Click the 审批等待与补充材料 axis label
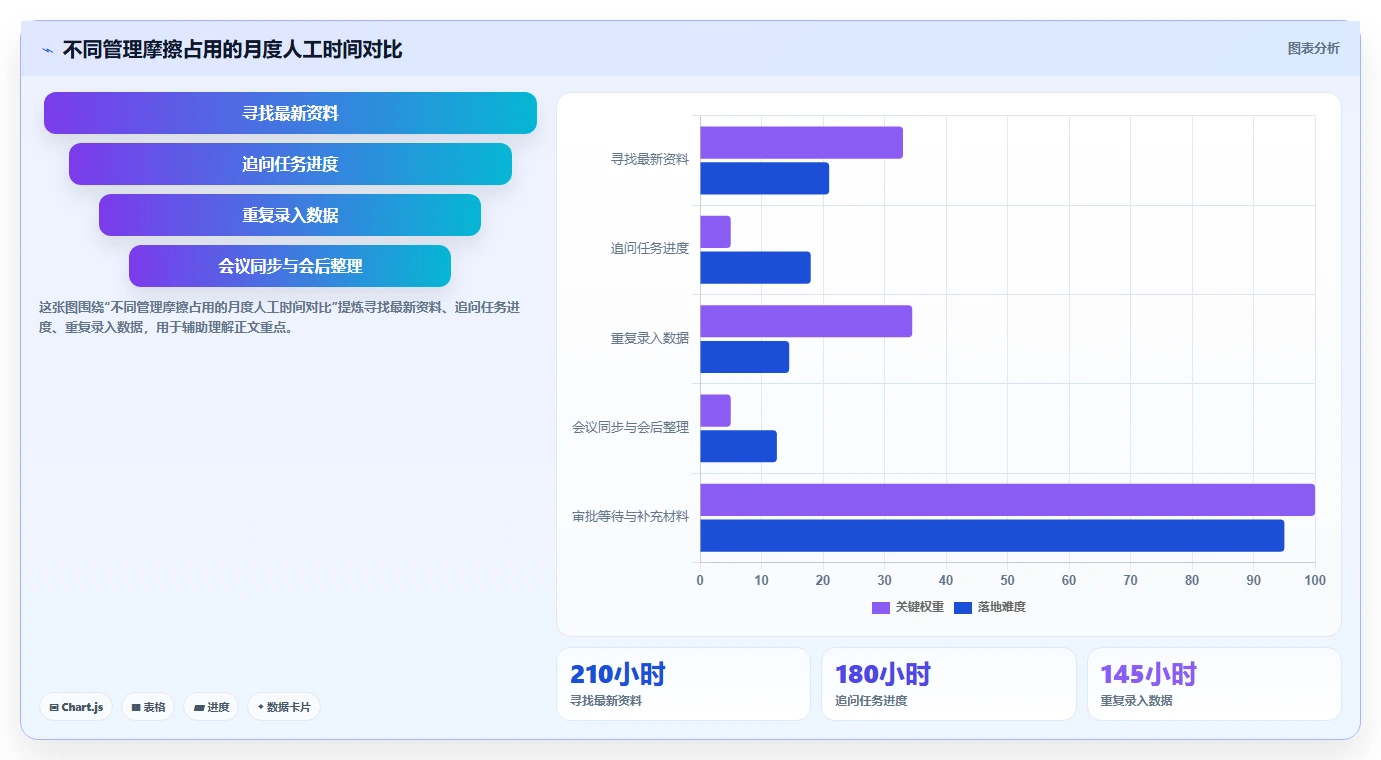The width and height of the screenshot is (1381, 760). [x=630, y=517]
